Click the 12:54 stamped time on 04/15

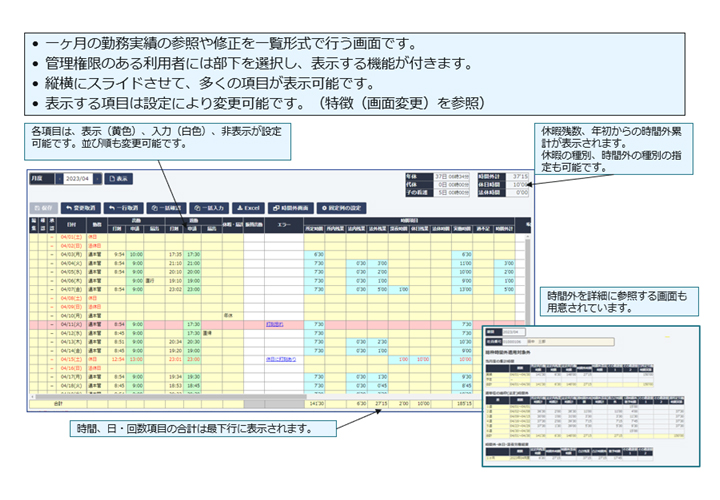click(117, 360)
